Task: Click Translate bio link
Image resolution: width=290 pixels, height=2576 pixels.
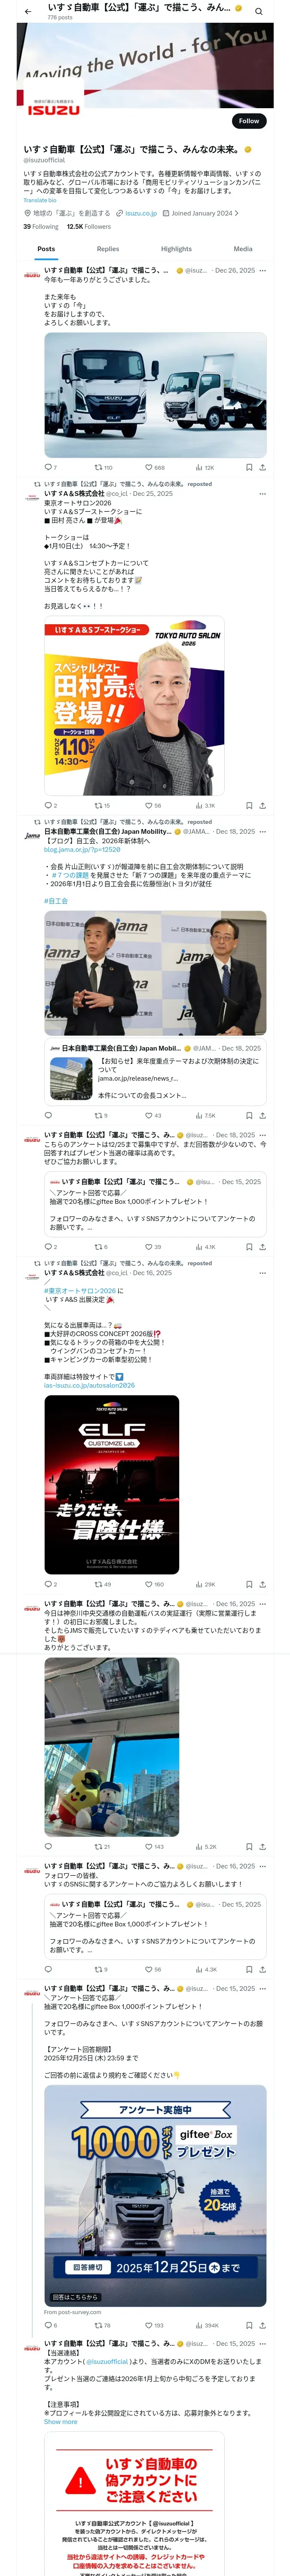Action: [x=40, y=200]
